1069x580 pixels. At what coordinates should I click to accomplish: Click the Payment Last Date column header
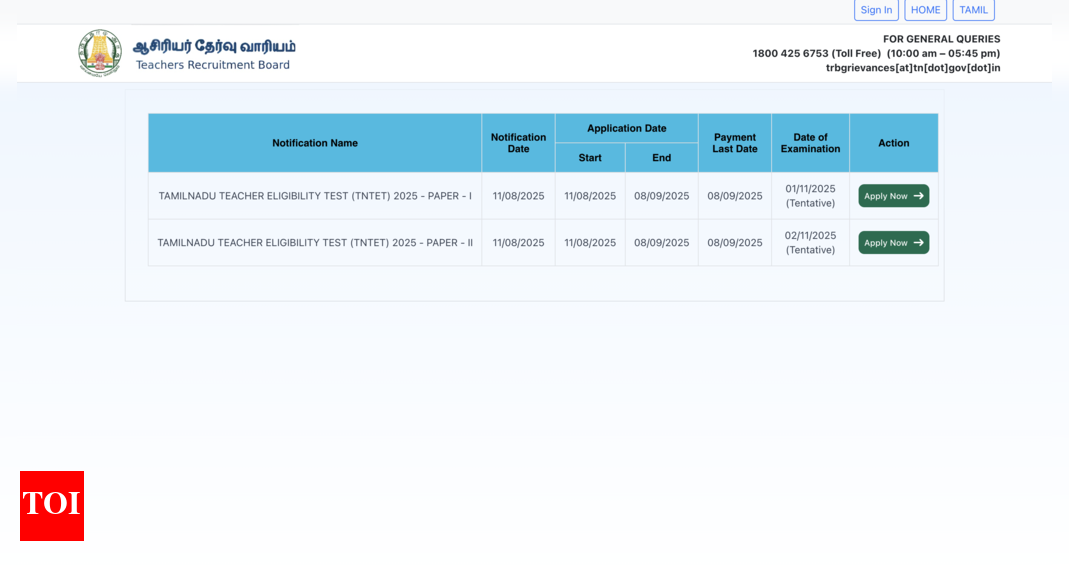(734, 143)
